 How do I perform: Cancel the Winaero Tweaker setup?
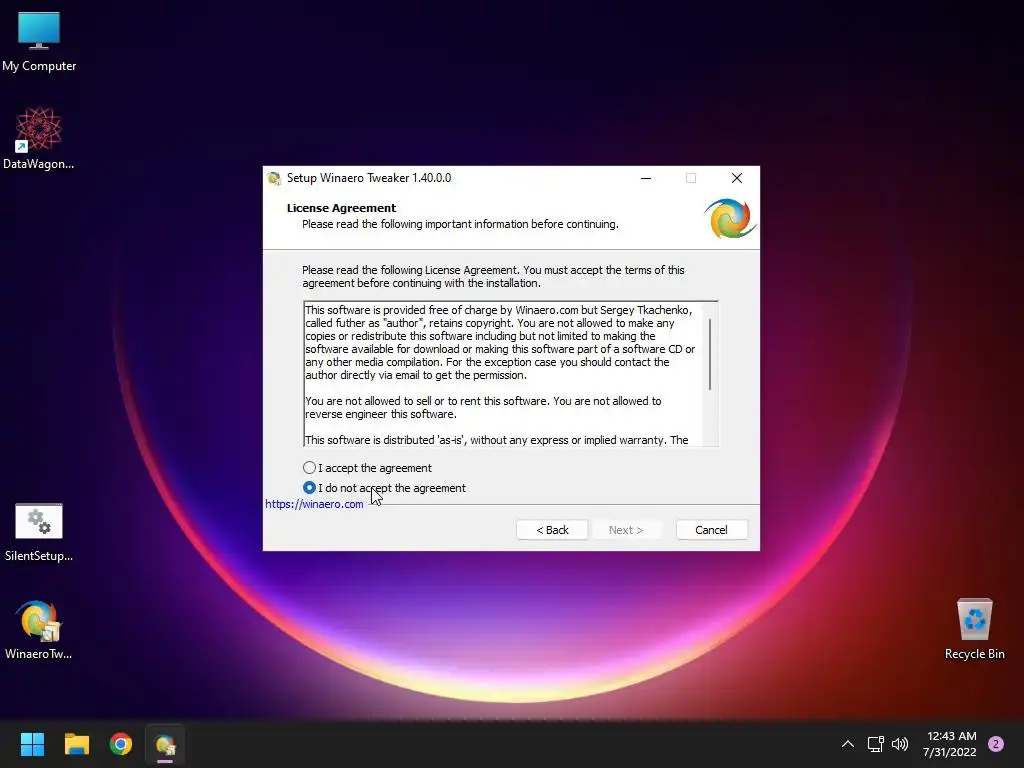click(x=711, y=530)
